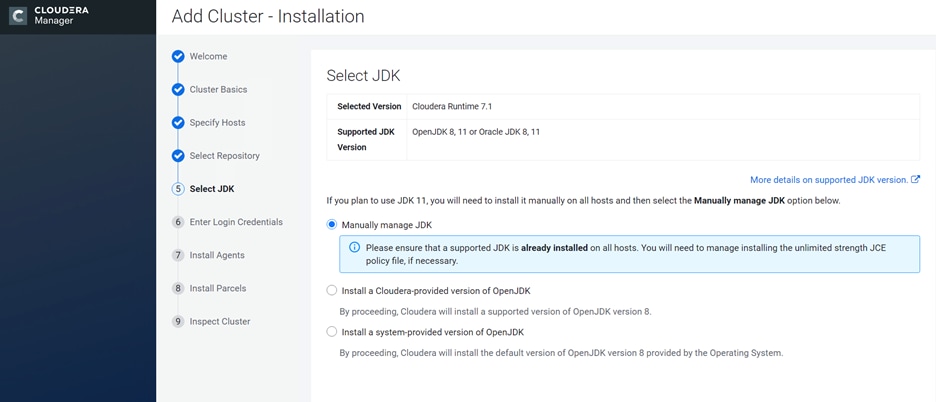Select Manually manage JDK option
Image resolution: width=936 pixels, height=402 pixels.
pyautogui.click(x=332, y=225)
